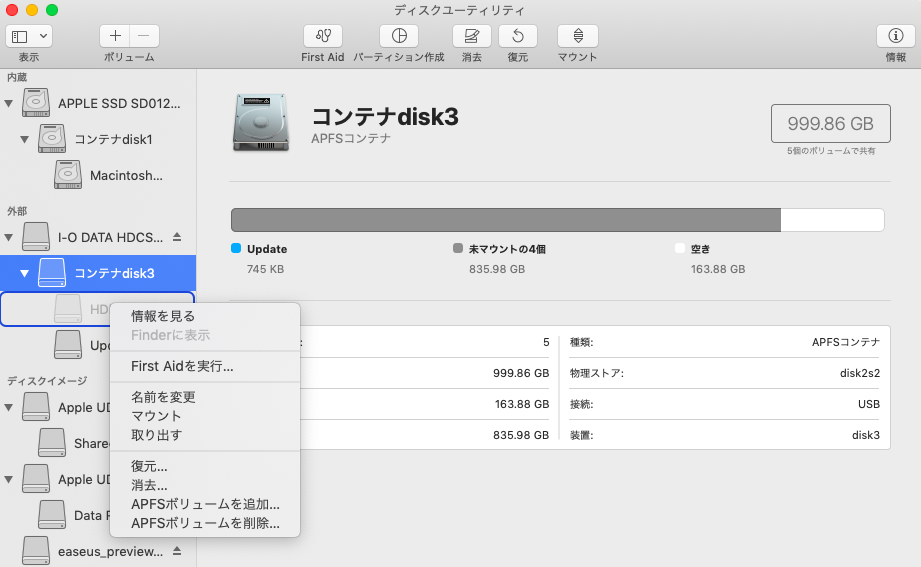Select First Aidを実行... in context menu
The height and width of the screenshot is (567, 921).
click(182, 366)
